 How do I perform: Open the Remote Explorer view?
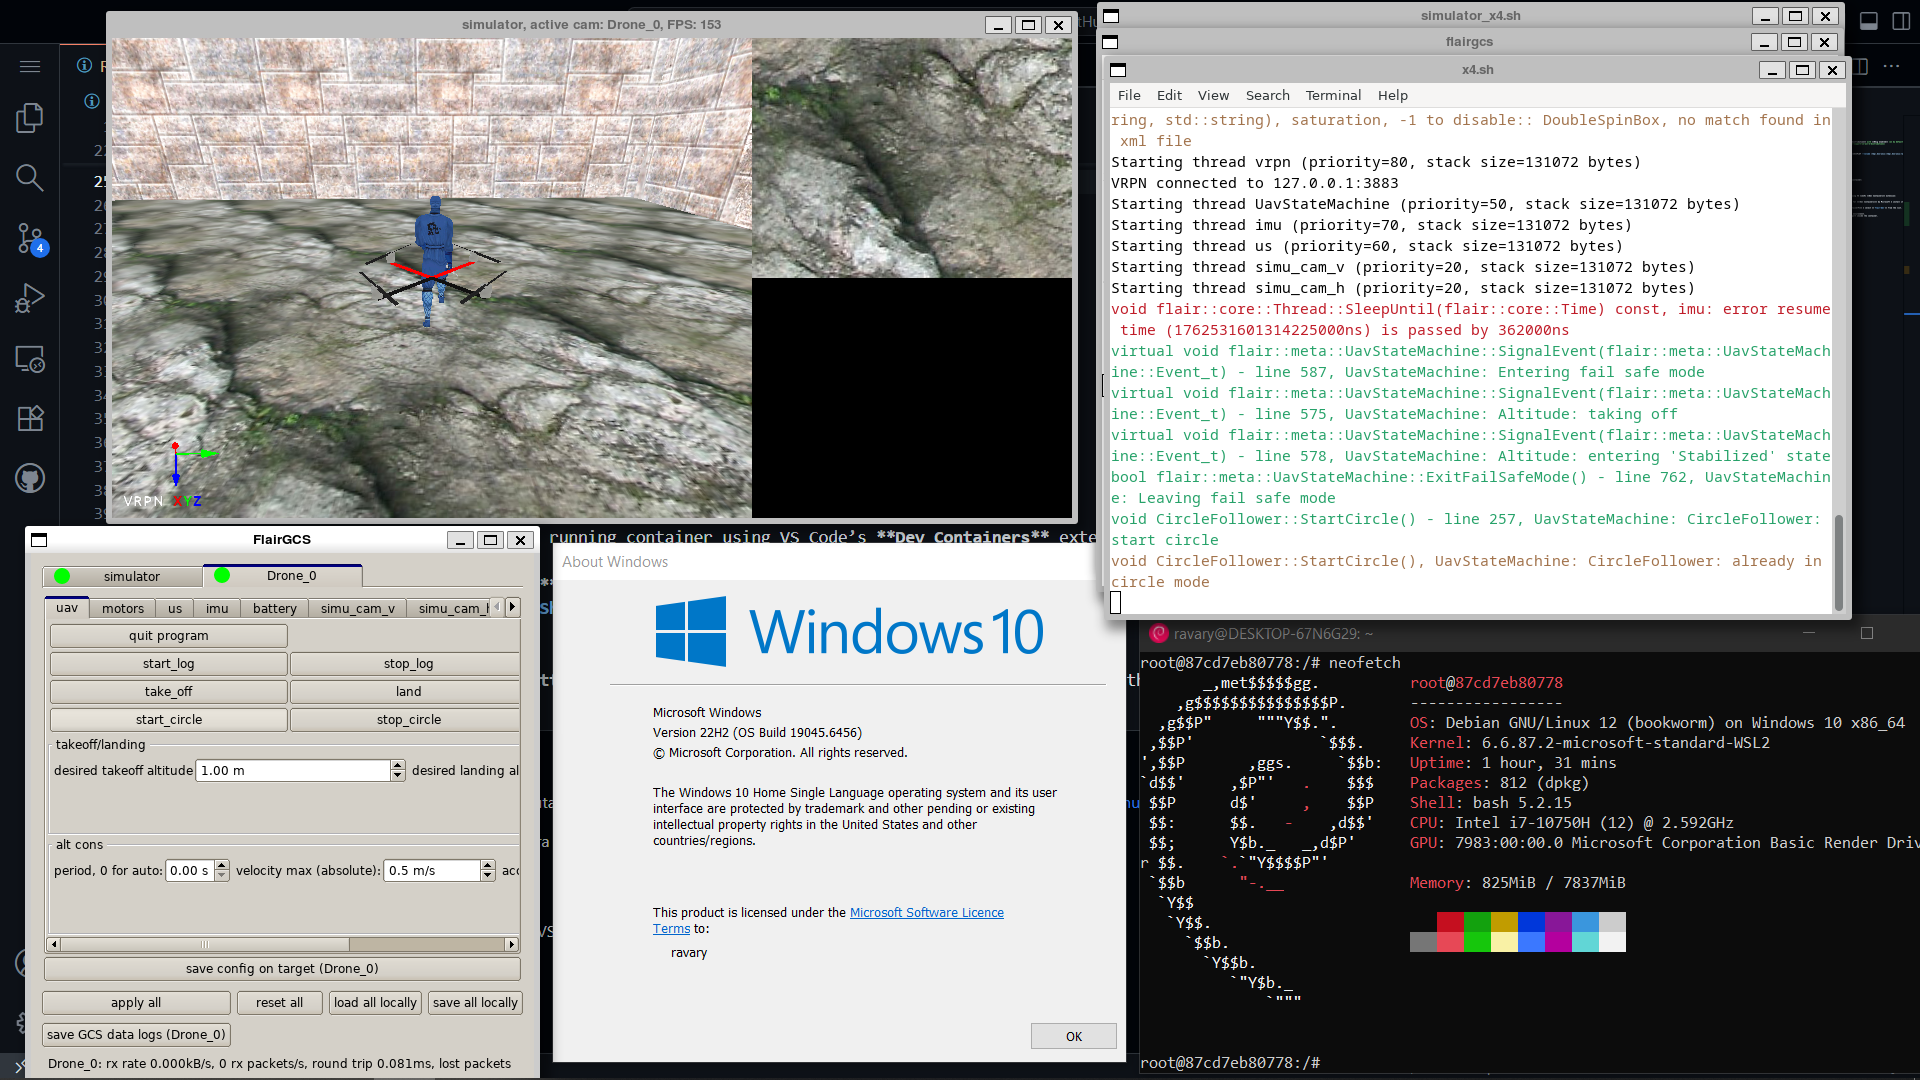[x=30, y=358]
